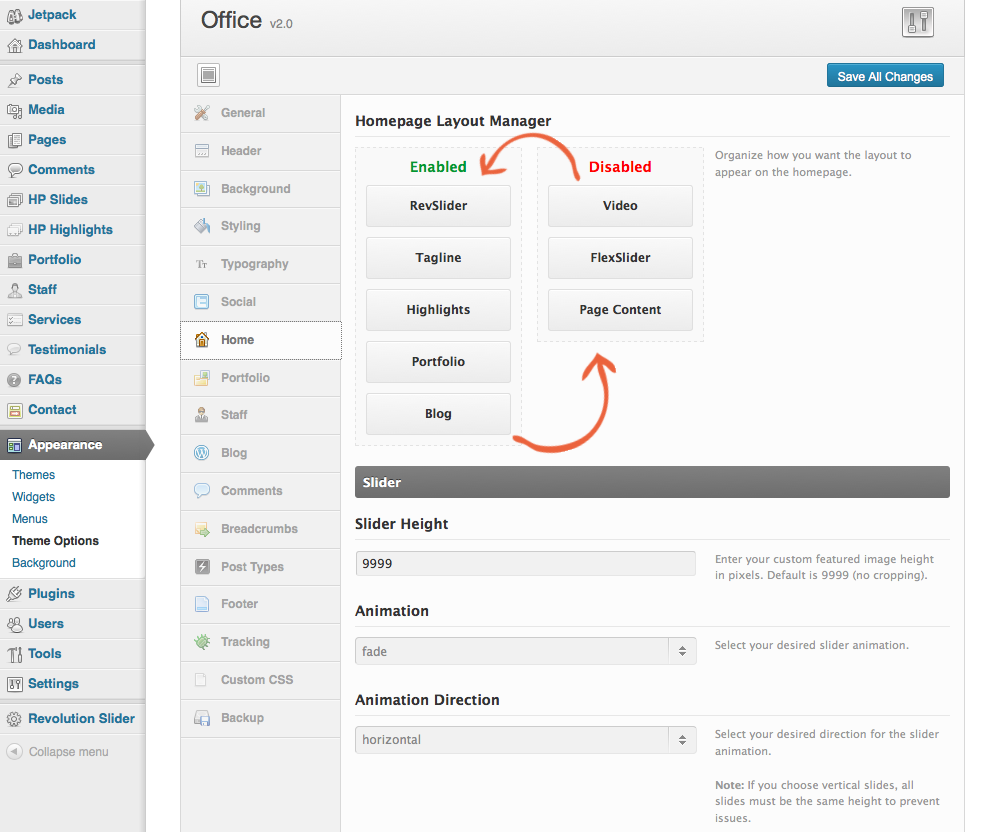986x832 pixels.
Task: Open the Social options tab
Action: (260, 302)
